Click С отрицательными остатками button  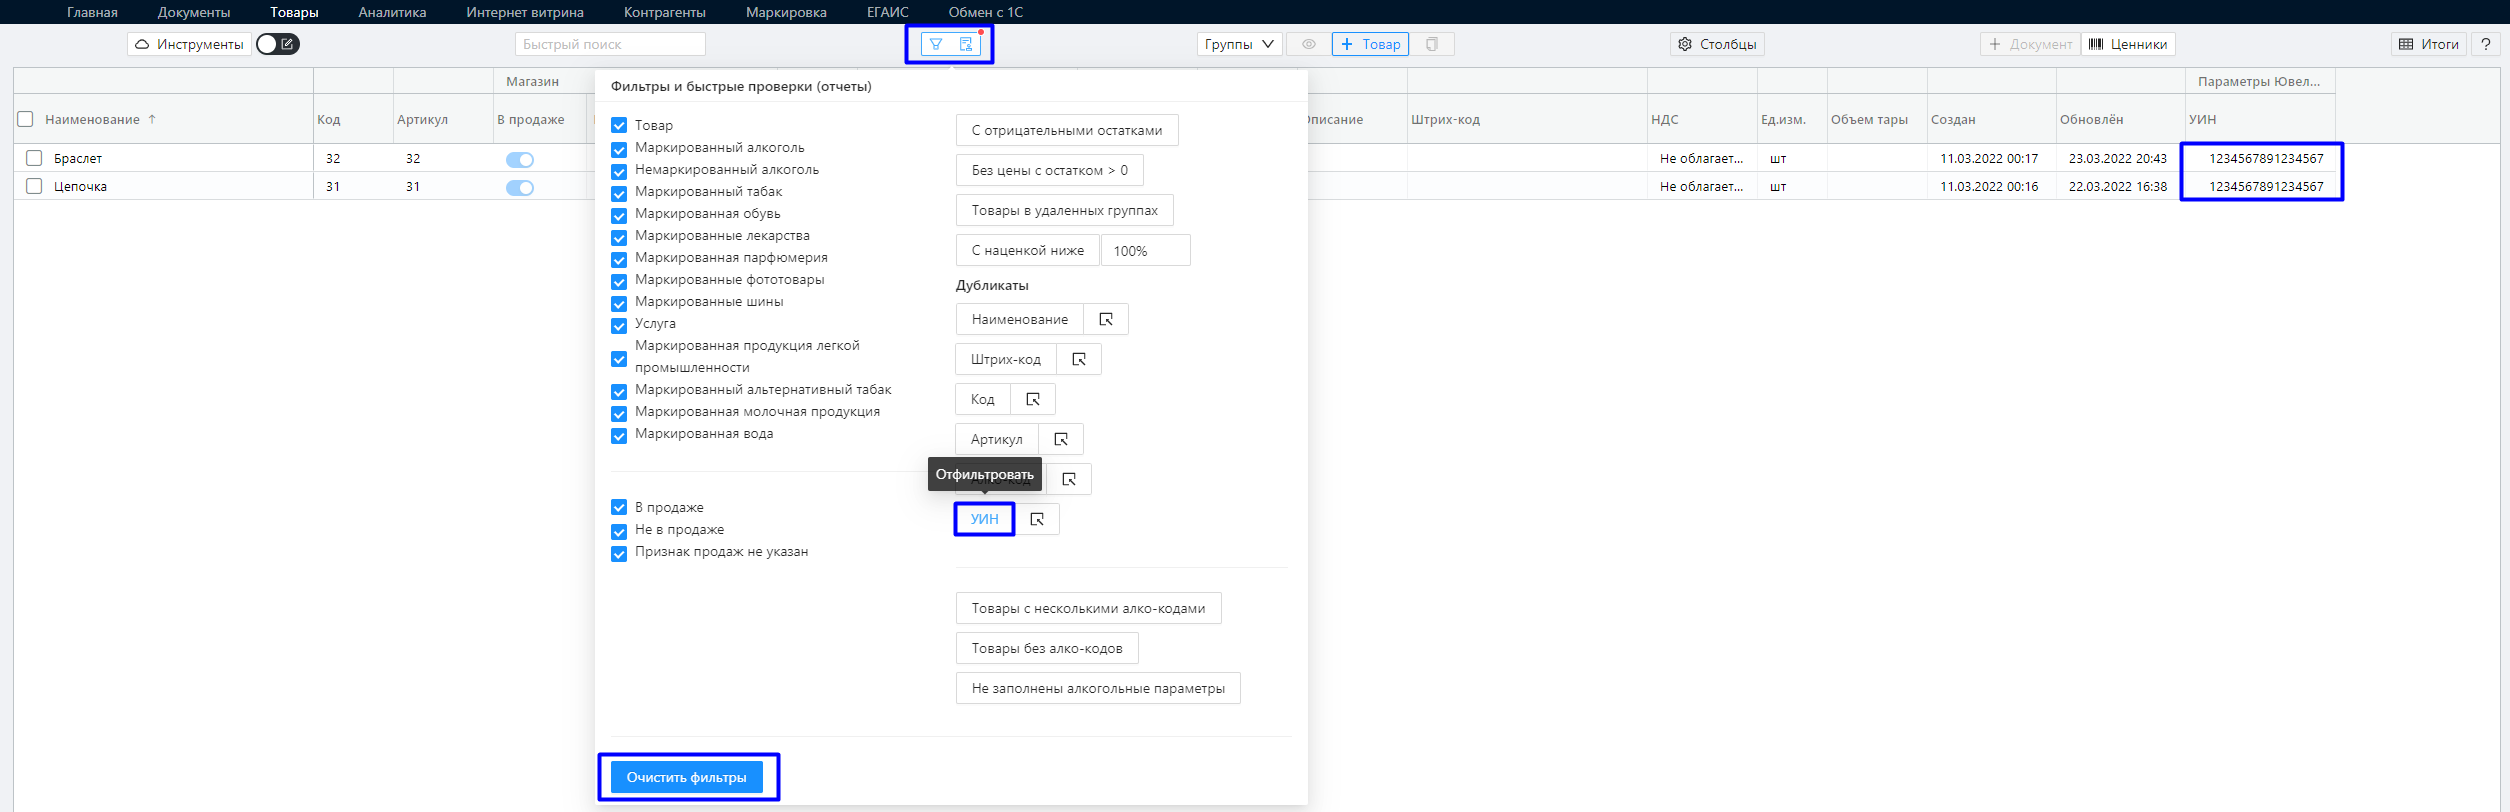coord(1067,130)
